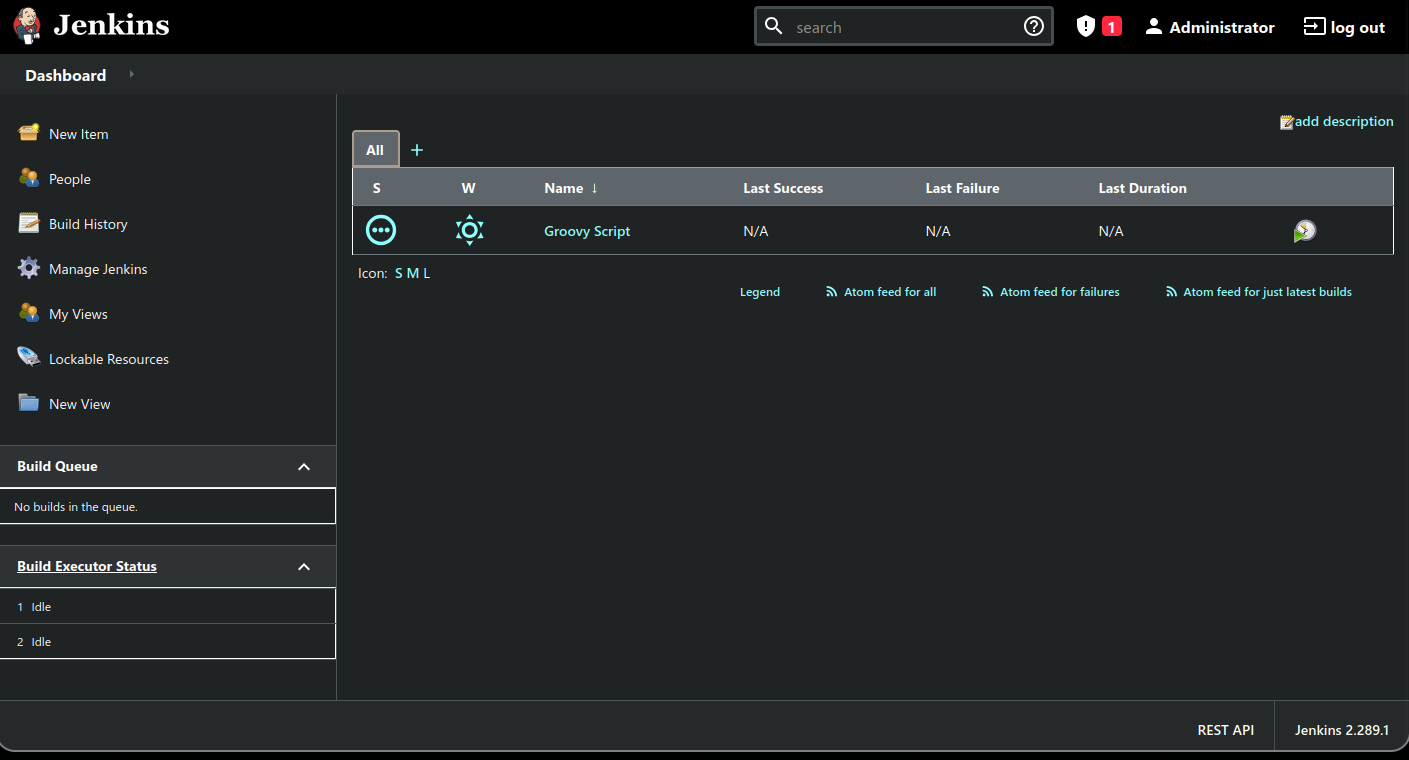
Task: Click feed icon beside just latest builds feed
Action: pyautogui.click(x=1172, y=292)
